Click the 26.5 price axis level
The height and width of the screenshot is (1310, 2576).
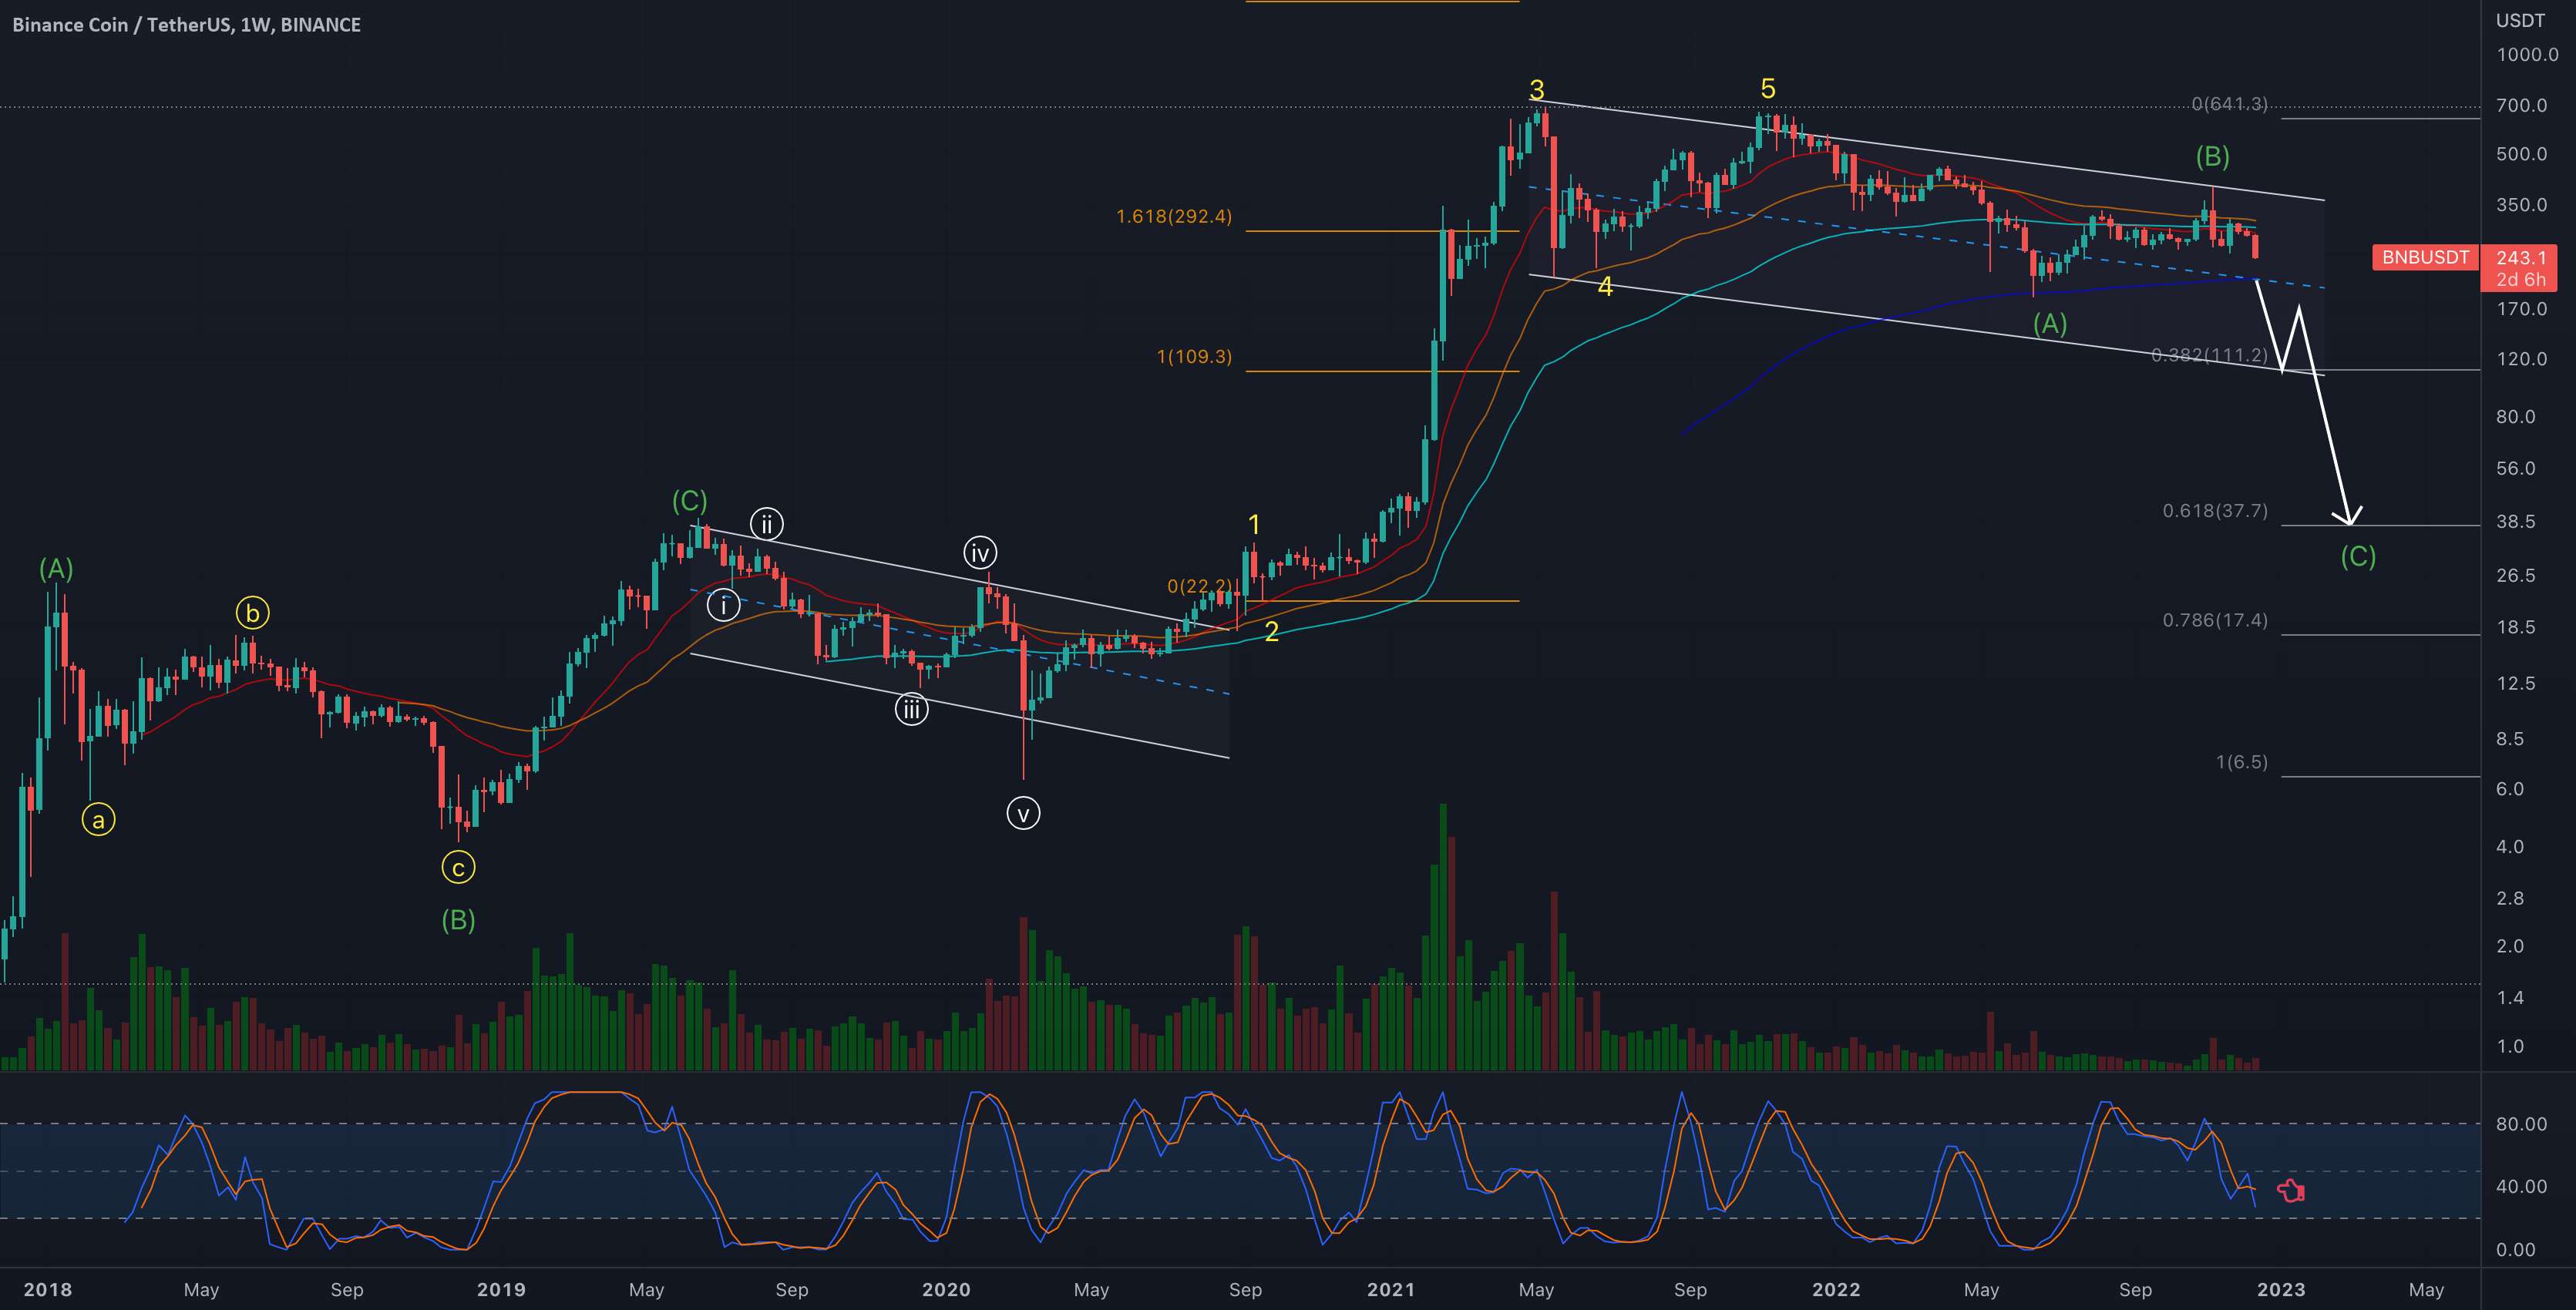(2515, 575)
